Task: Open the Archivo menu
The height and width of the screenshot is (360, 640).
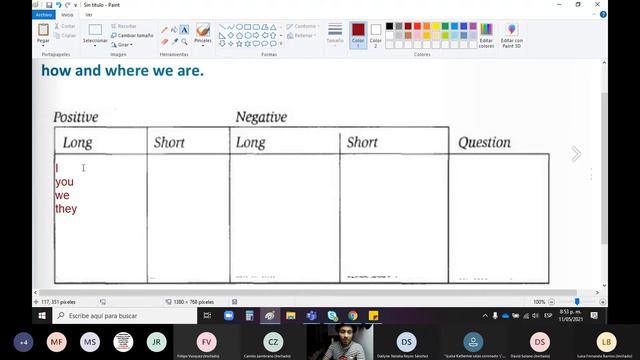Action: coord(44,15)
